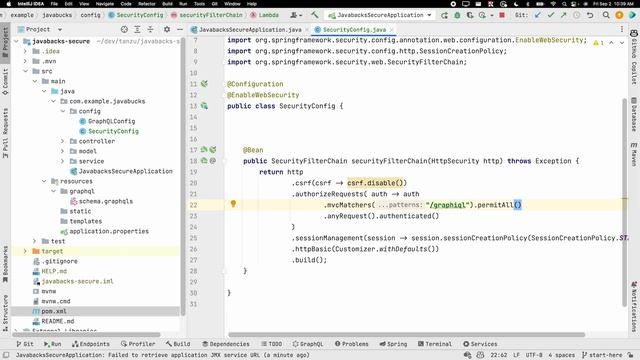Click the Build project hammer icon
Screen dimensions: 640x360
pos(314,15)
